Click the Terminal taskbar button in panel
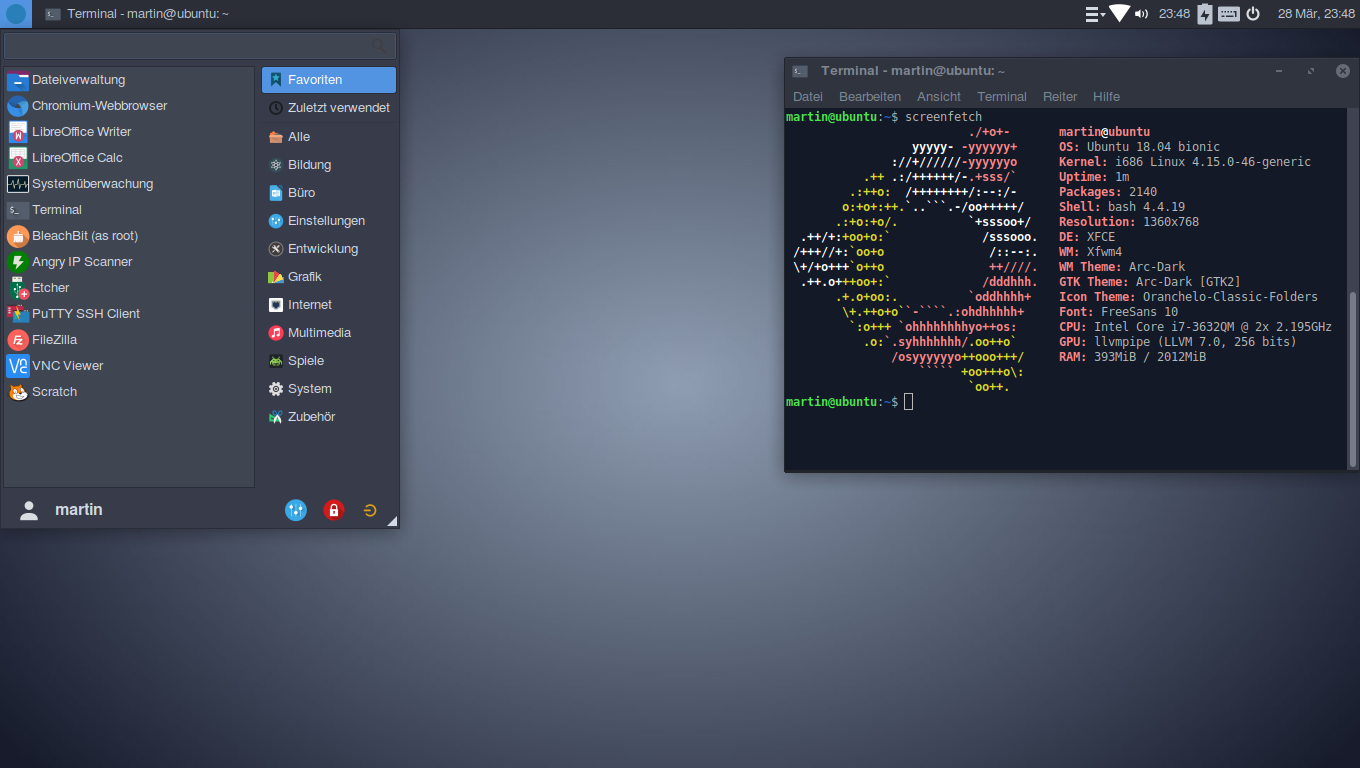The height and width of the screenshot is (768, 1360). point(138,14)
